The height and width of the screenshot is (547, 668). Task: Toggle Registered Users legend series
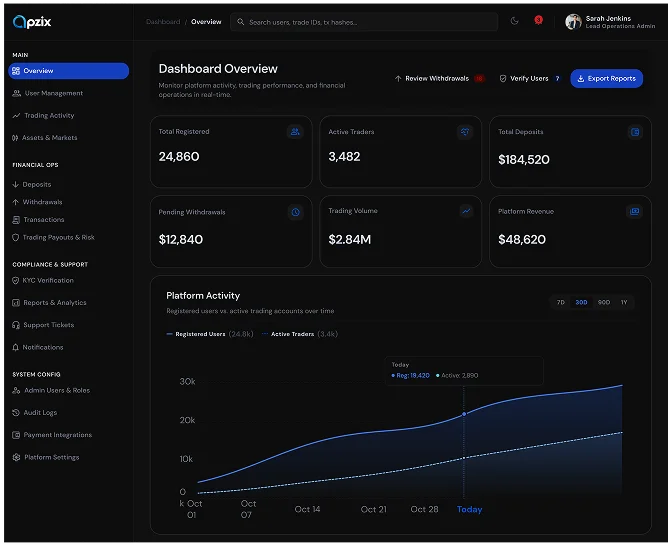210,334
